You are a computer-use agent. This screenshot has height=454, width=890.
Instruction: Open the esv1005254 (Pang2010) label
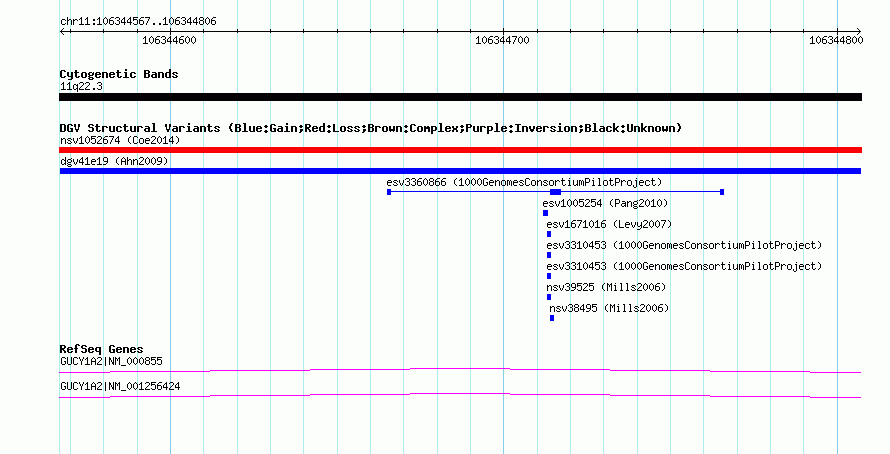pos(605,203)
